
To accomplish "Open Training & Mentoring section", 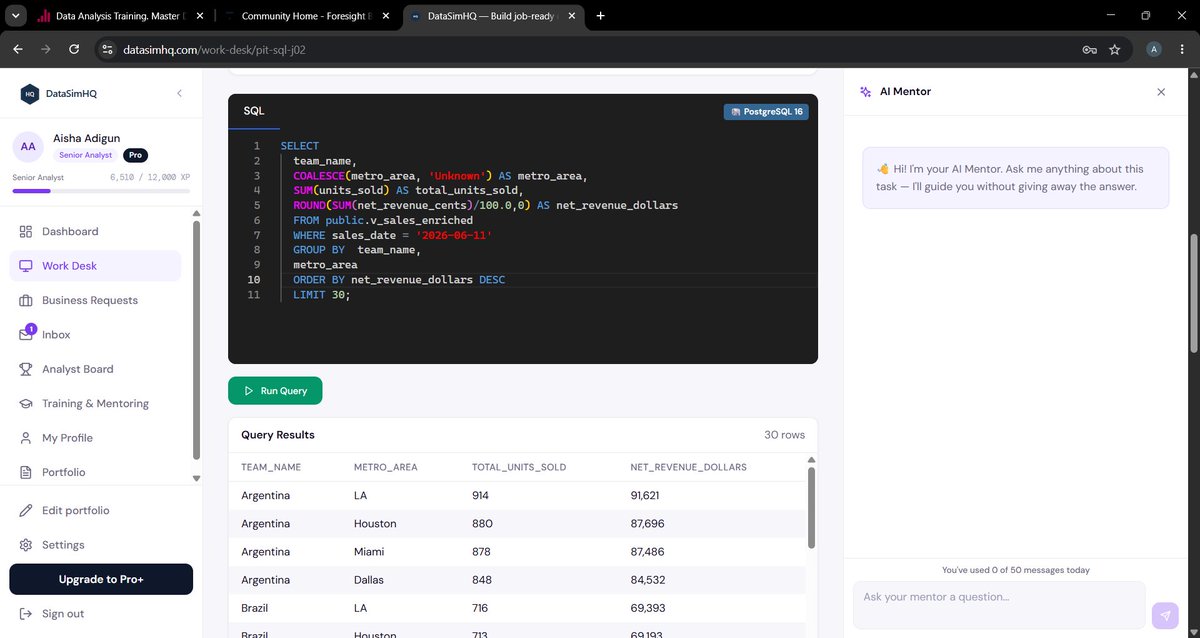I will [95, 403].
